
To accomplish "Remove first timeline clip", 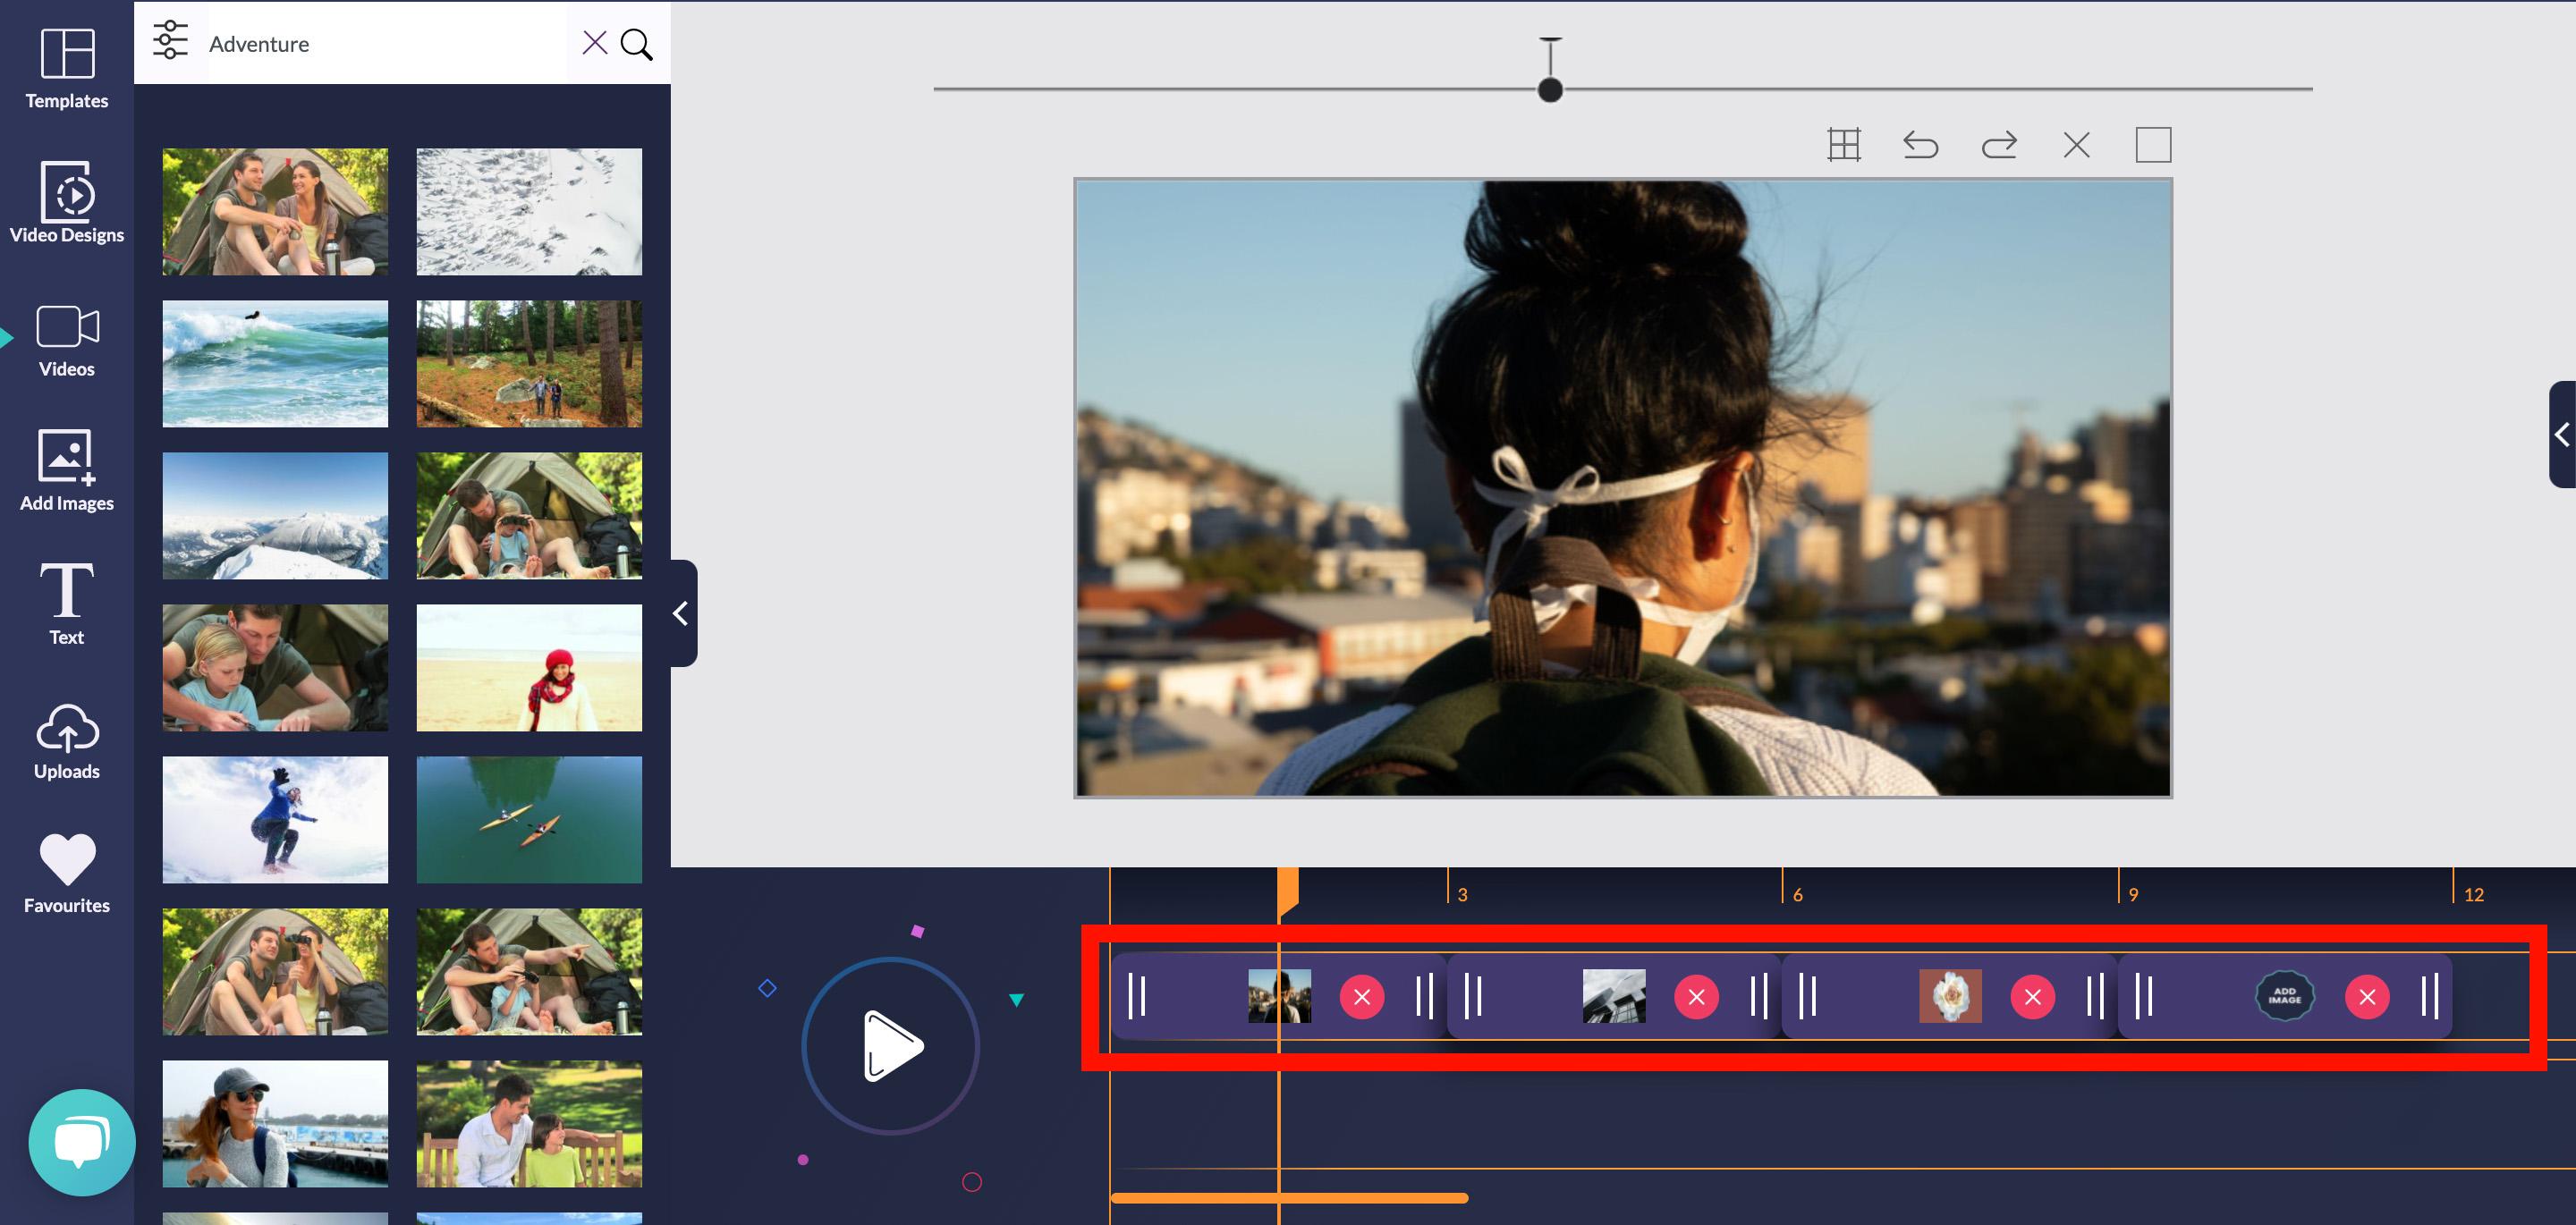I will [1360, 997].
